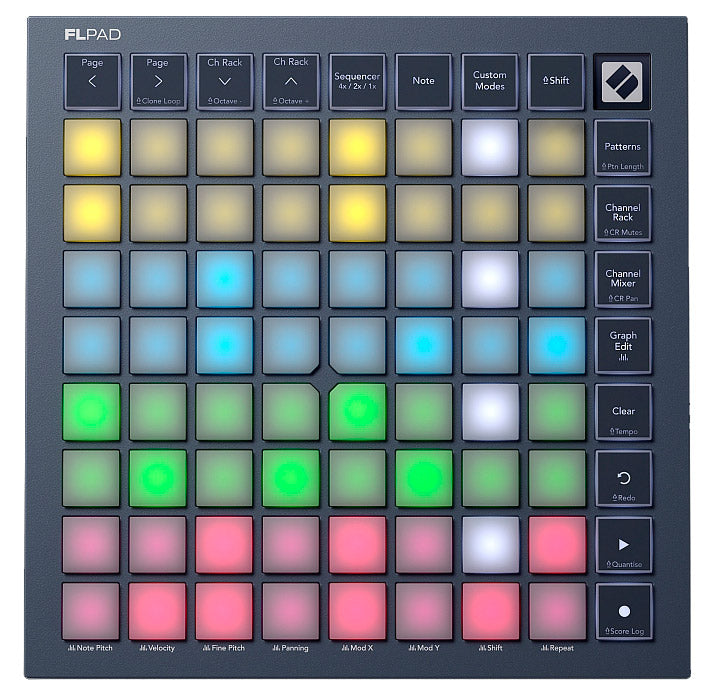Tap the white pad in the Play row
This screenshot has width=716, height=700.
(490, 545)
